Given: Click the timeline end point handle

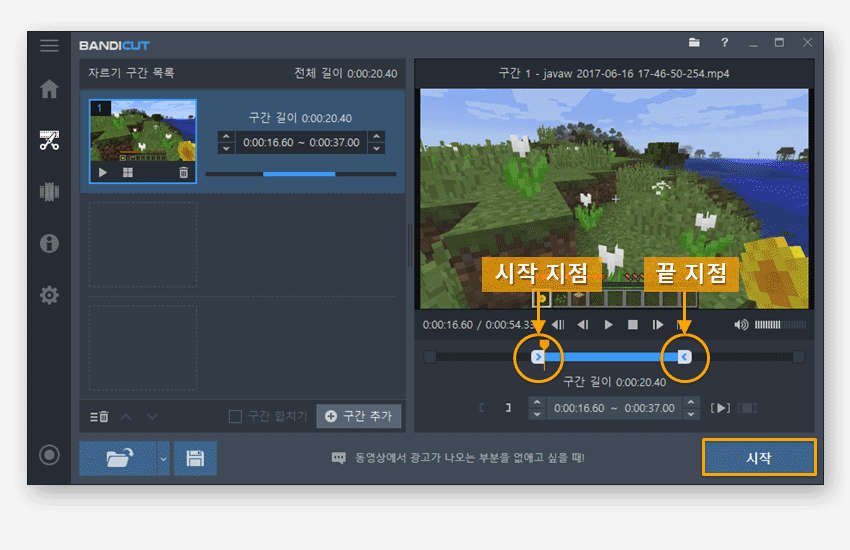Looking at the screenshot, I should [x=685, y=357].
